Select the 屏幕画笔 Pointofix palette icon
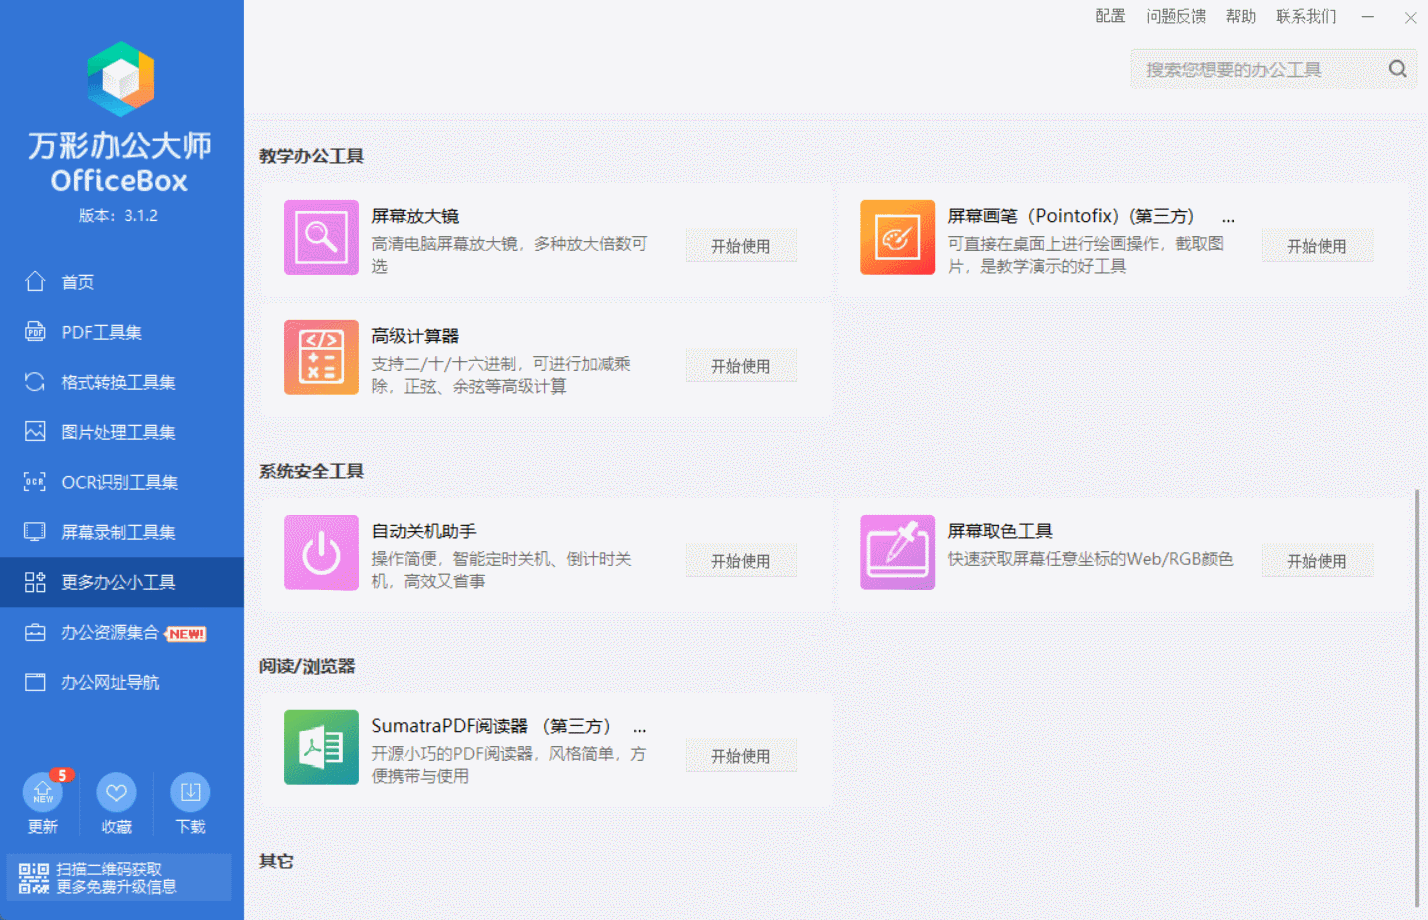 pyautogui.click(x=897, y=237)
